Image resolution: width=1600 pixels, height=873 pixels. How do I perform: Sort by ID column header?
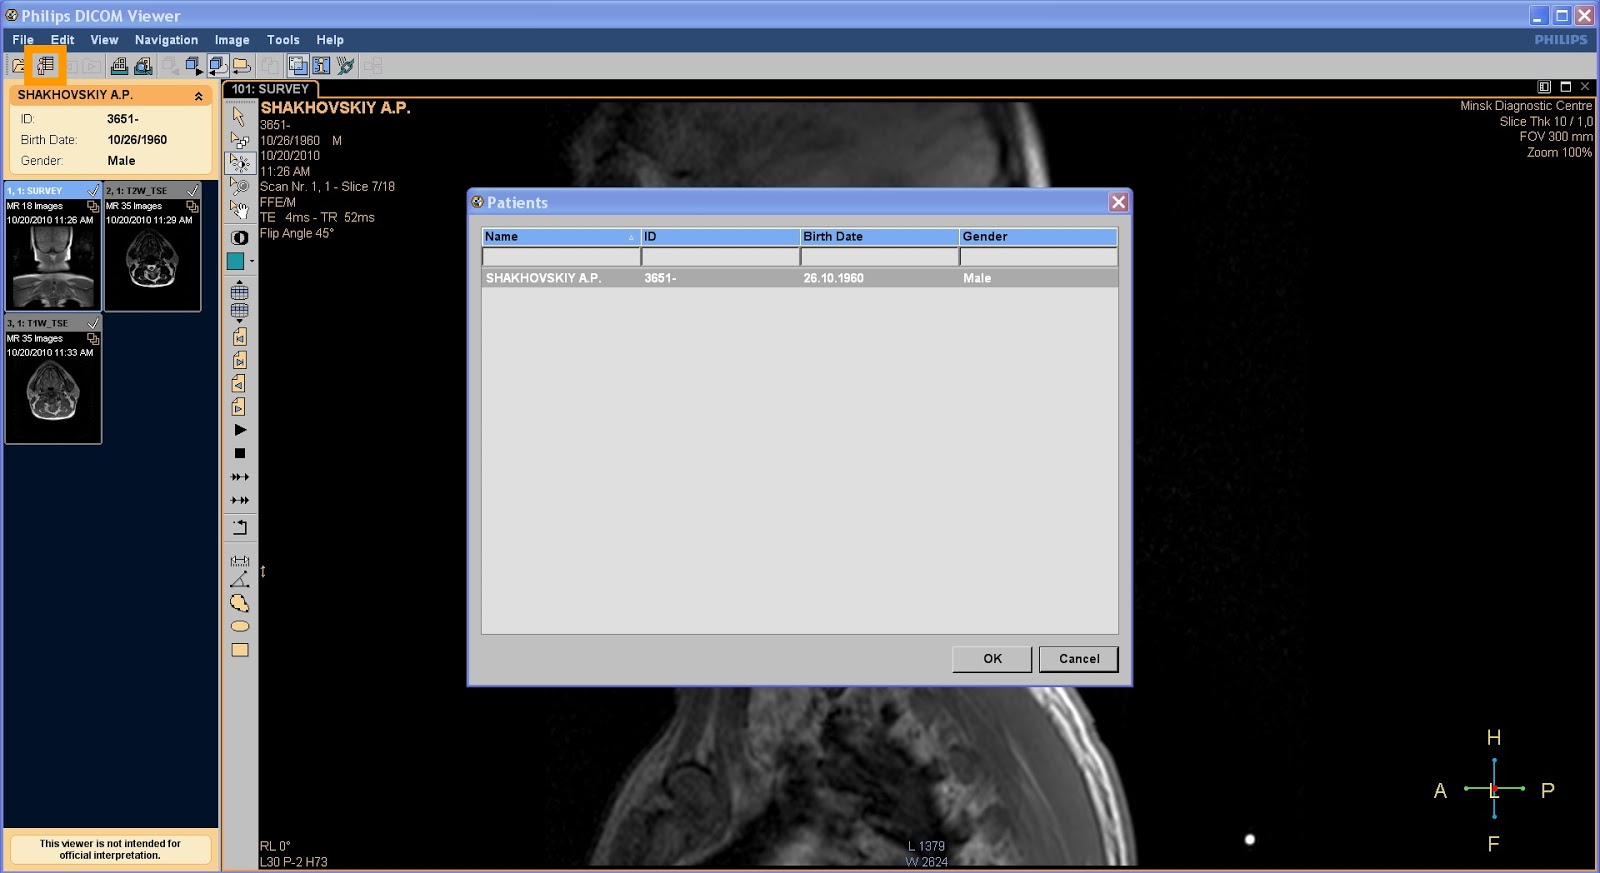720,237
